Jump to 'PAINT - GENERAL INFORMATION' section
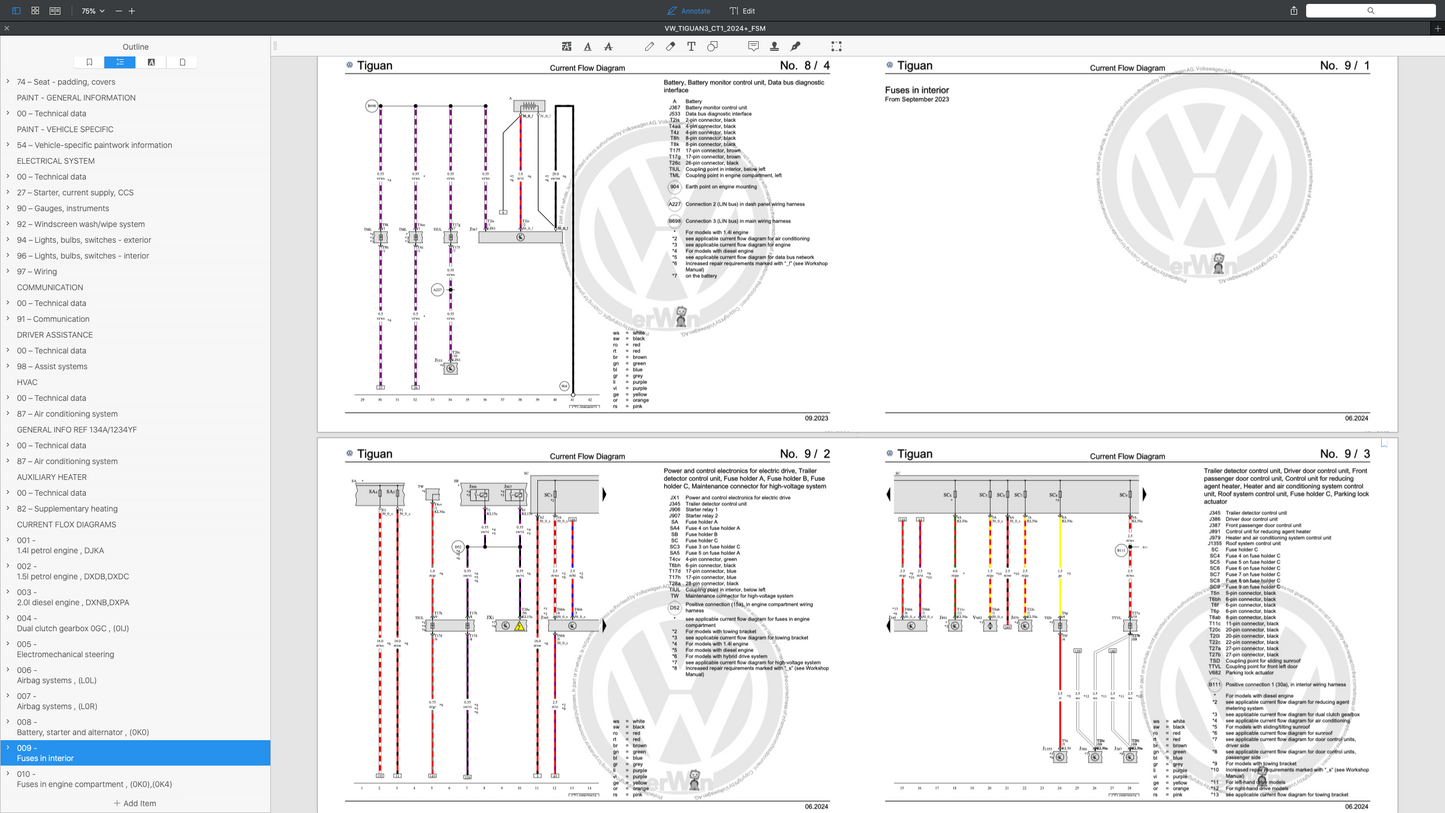This screenshot has width=1445, height=813. [x=76, y=98]
